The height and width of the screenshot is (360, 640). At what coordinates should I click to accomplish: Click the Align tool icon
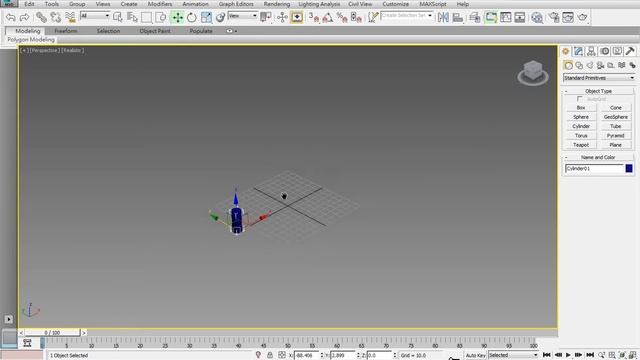[458, 17]
